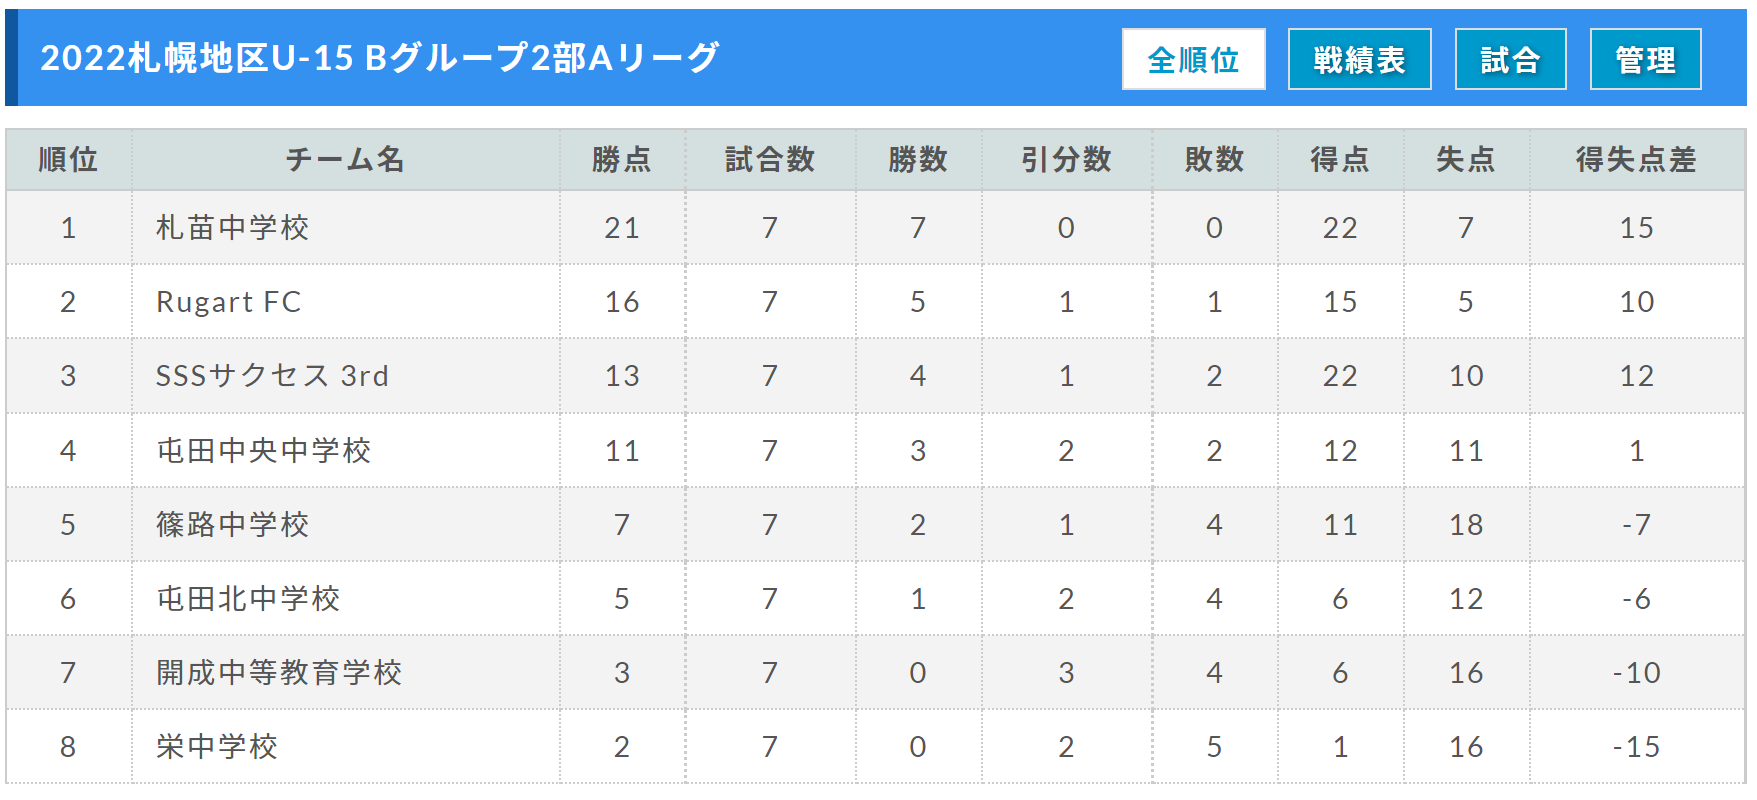The image size is (1757, 800).
Task: Click the 得点 column header
Action: [x=1340, y=160]
